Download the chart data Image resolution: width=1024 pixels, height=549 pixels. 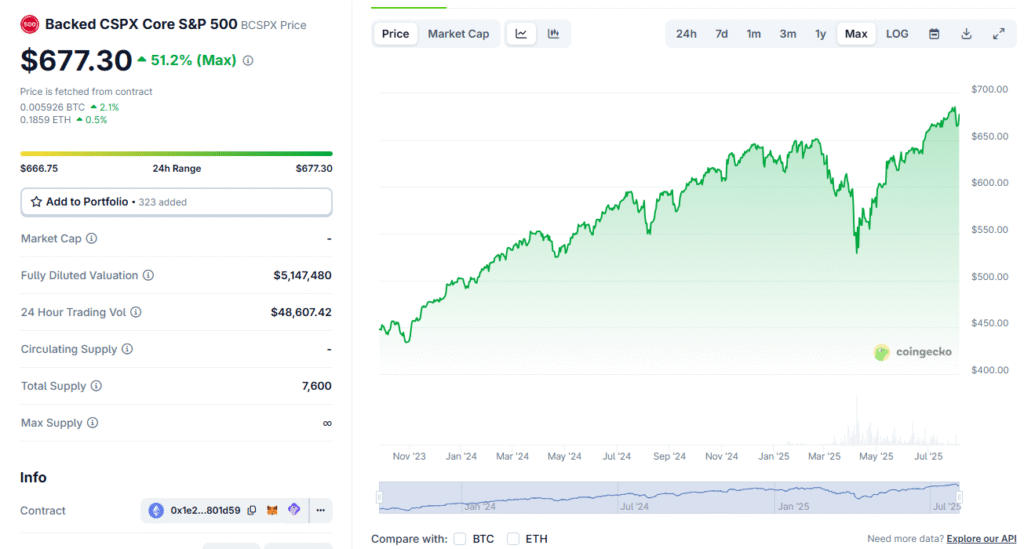(x=966, y=34)
